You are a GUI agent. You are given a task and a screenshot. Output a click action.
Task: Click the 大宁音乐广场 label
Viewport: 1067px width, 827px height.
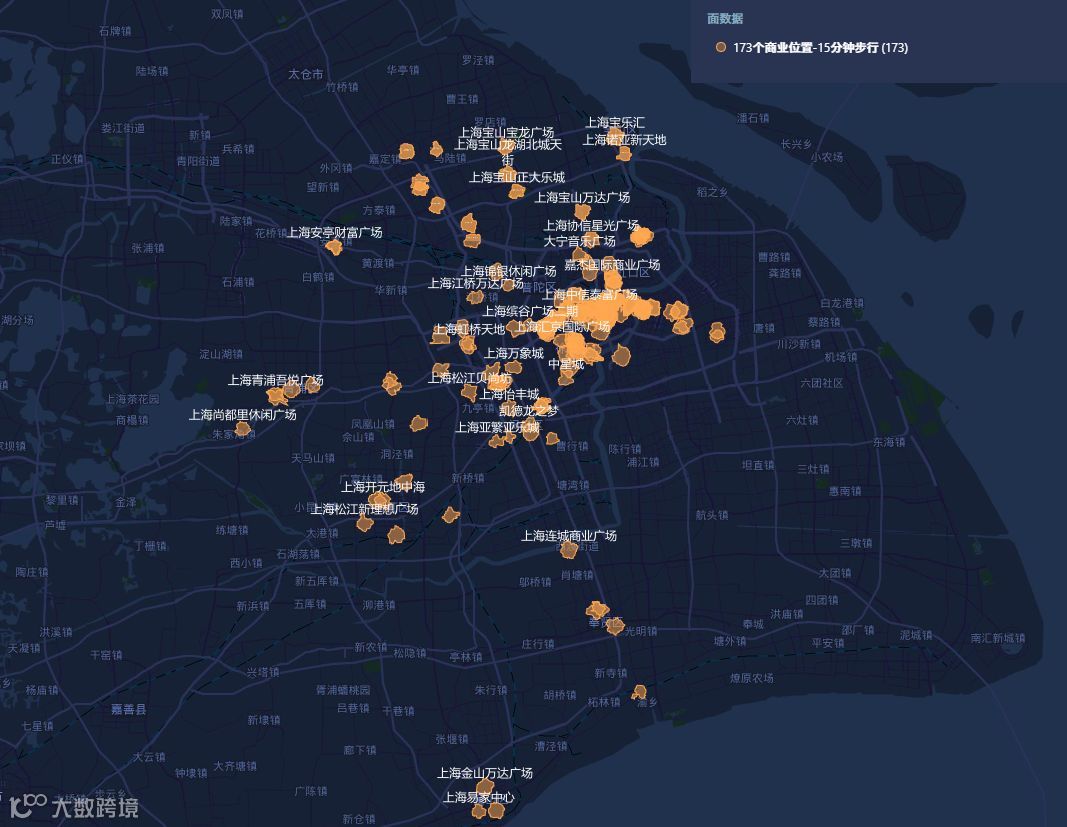tap(579, 241)
